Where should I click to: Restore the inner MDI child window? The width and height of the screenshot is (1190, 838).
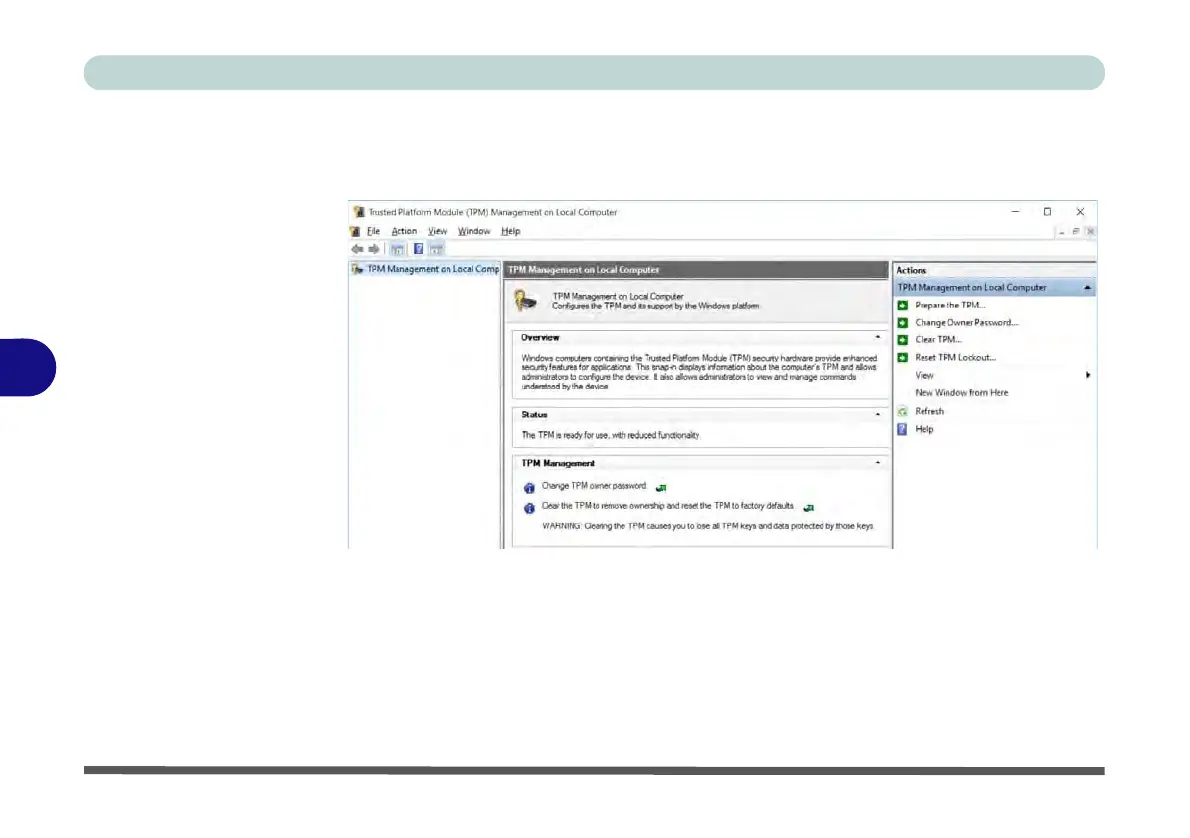pyautogui.click(x=1076, y=232)
